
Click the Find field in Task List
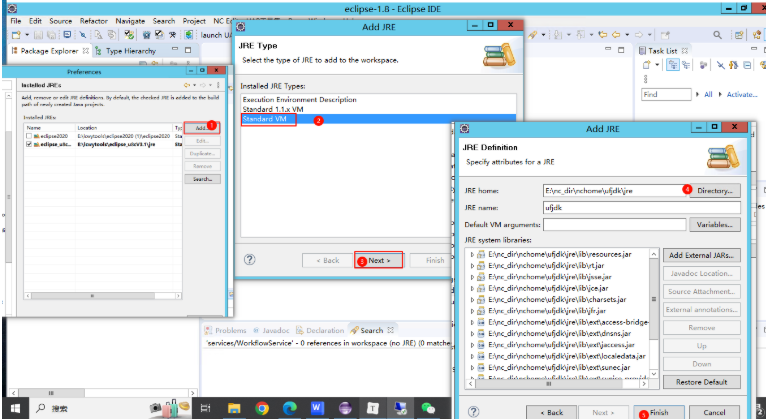(x=666, y=94)
